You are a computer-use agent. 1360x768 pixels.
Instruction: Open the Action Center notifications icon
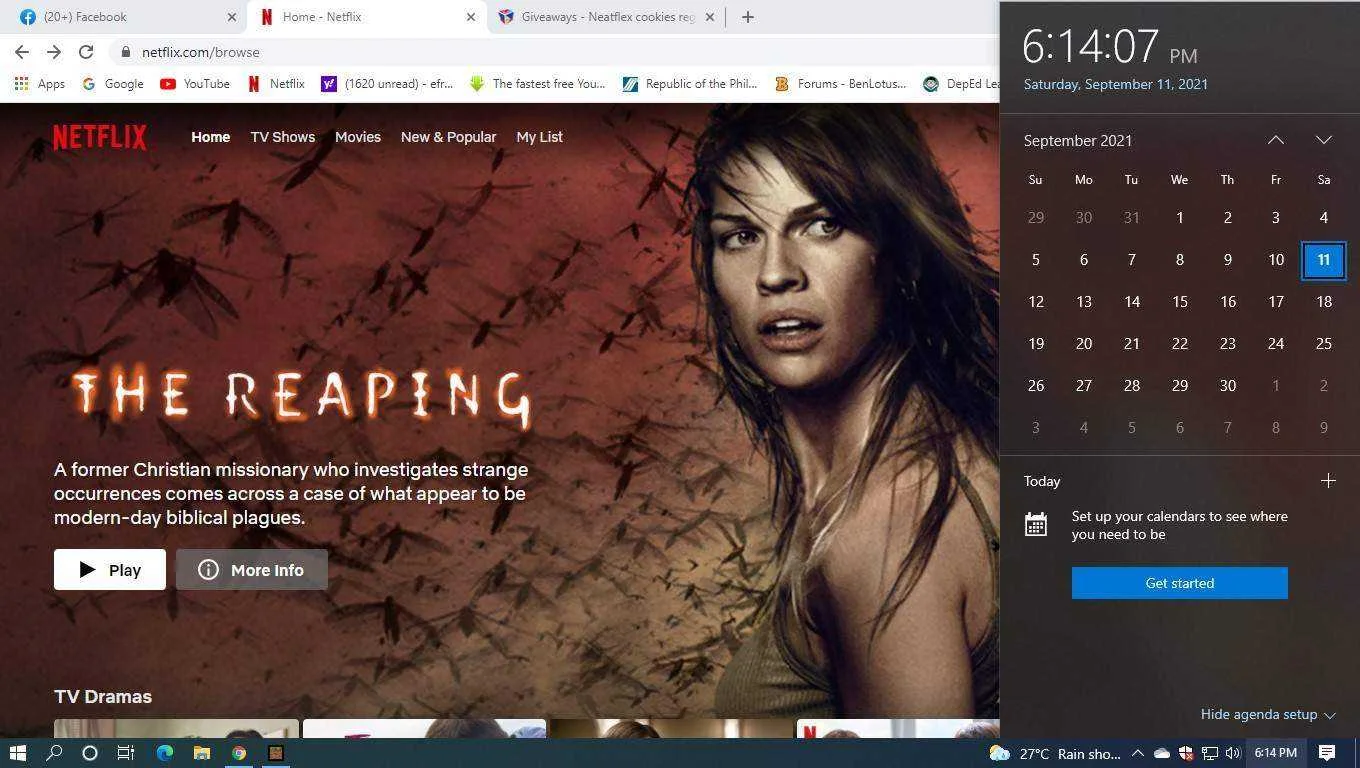[x=1327, y=753]
